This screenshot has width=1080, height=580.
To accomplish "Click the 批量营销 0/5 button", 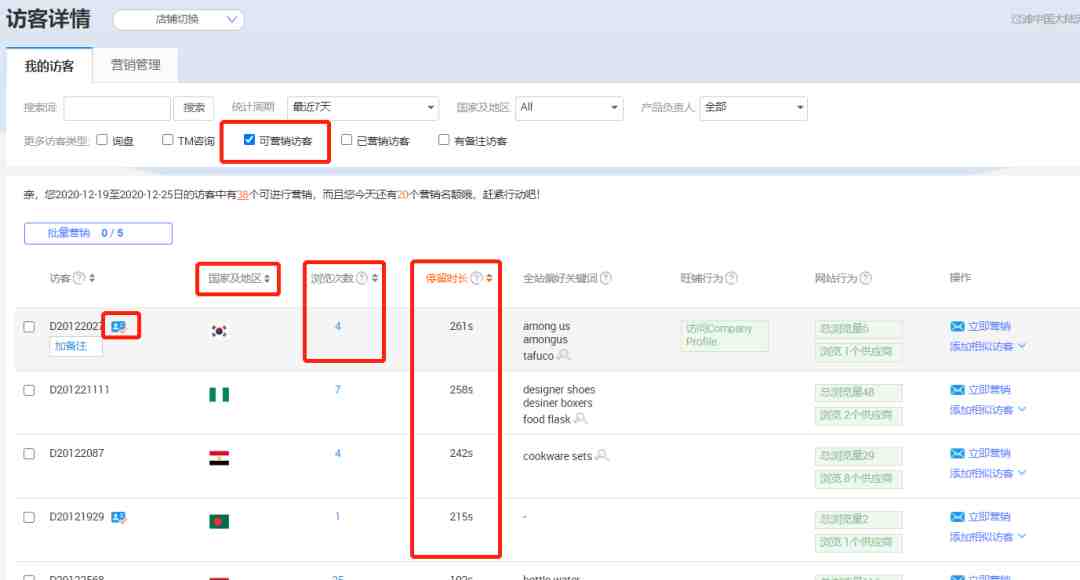I will [98, 234].
